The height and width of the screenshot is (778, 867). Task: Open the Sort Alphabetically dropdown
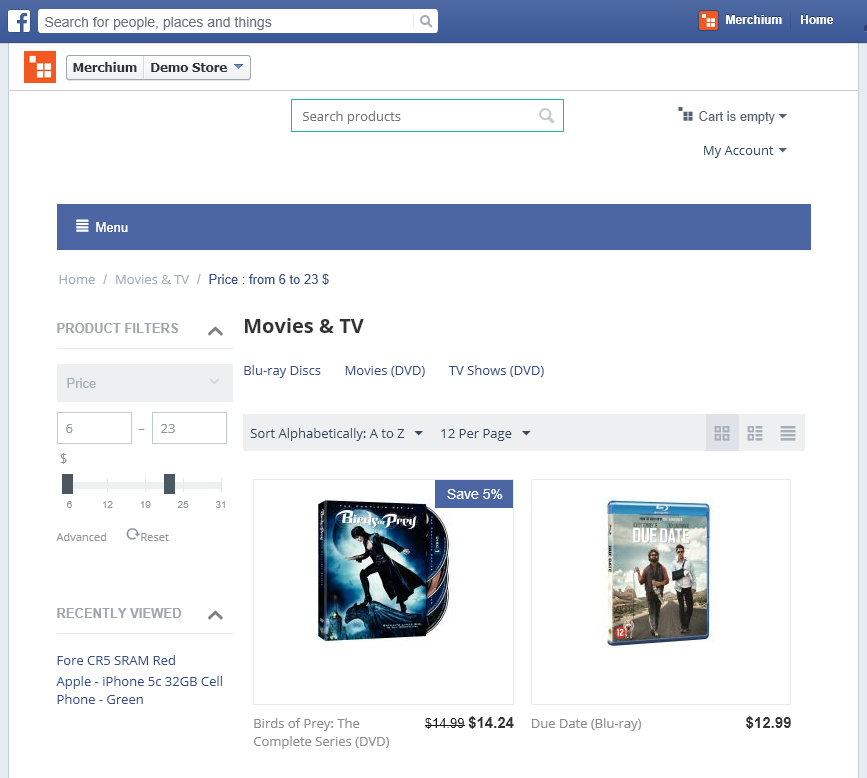336,434
